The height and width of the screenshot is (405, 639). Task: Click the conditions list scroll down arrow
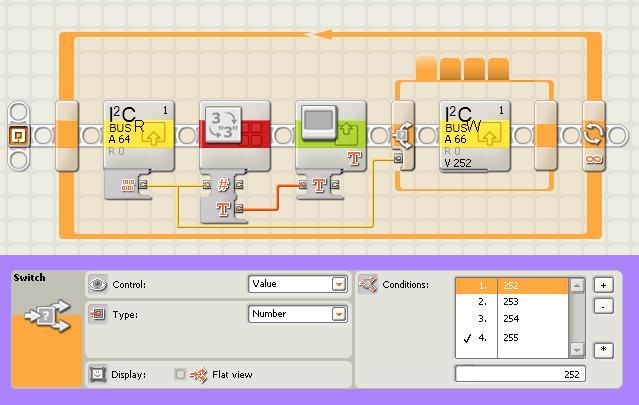pos(576,350)
